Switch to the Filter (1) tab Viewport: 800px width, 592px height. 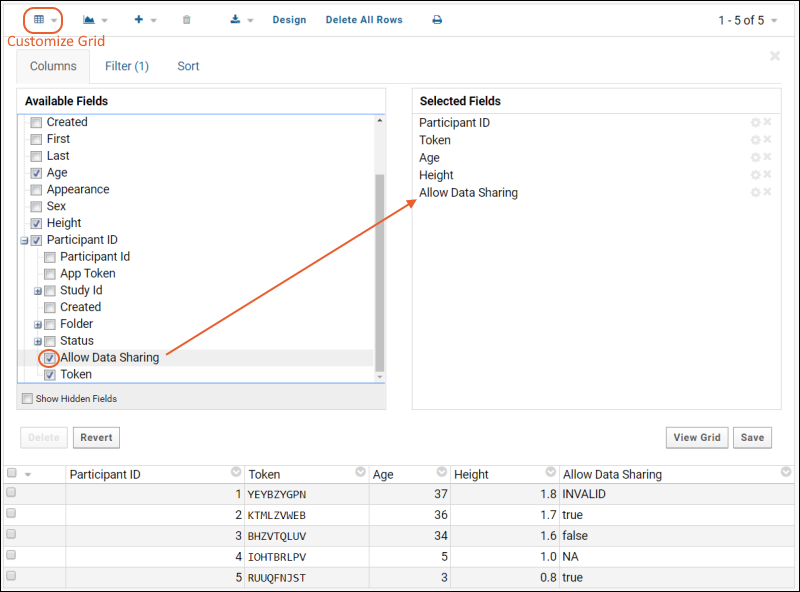(x=127, y=66)
